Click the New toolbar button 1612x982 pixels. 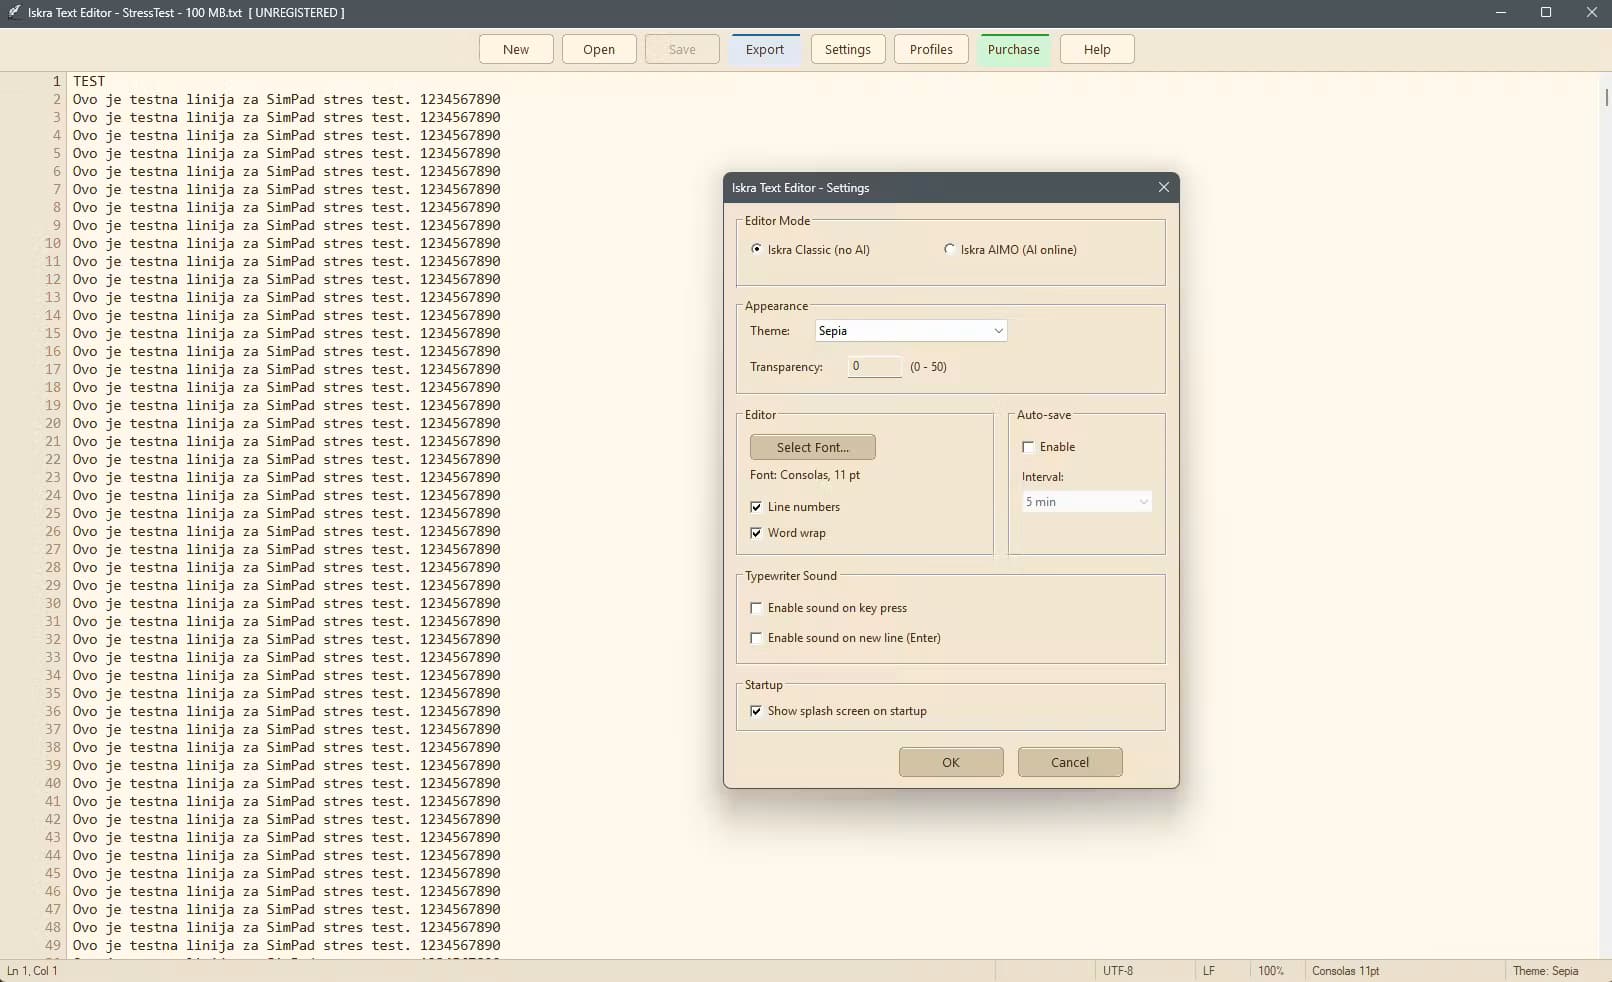[516, 49]
